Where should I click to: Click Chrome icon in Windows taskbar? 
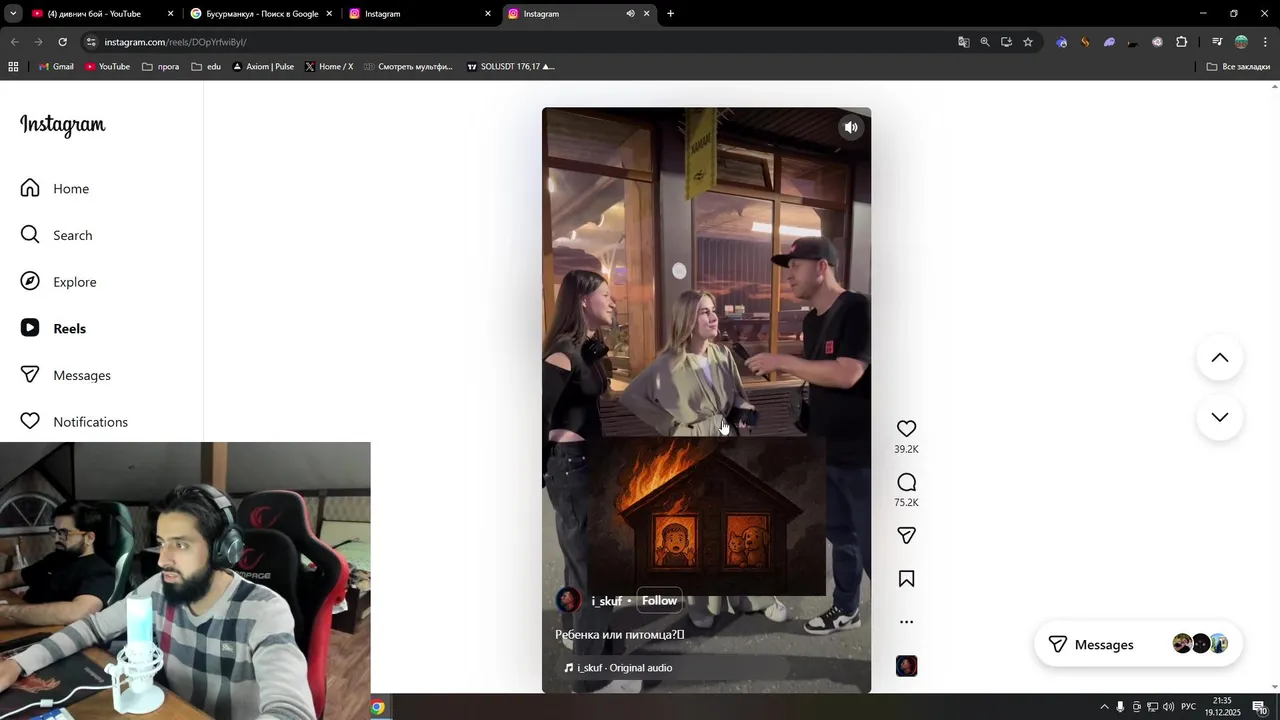(x=378, y=707)
